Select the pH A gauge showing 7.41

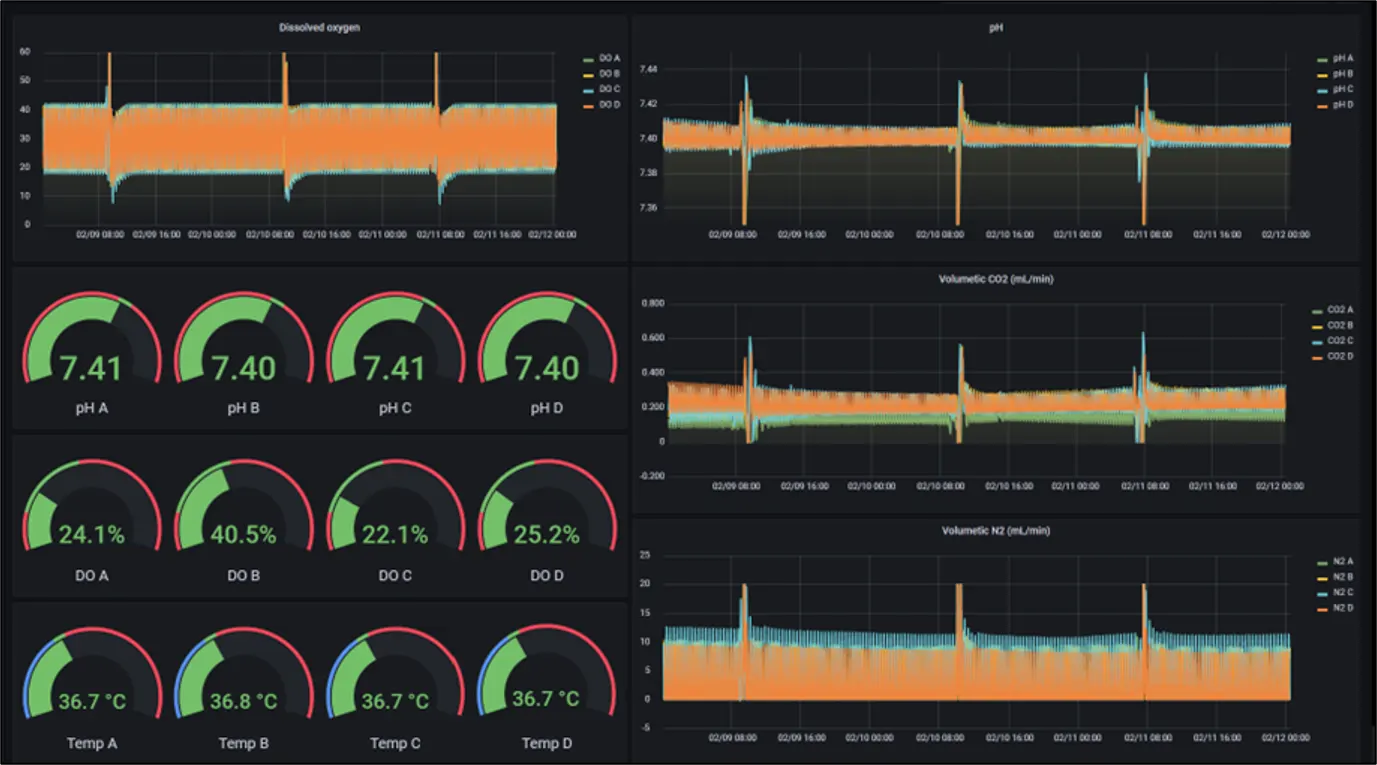click(x=91, y=345)
